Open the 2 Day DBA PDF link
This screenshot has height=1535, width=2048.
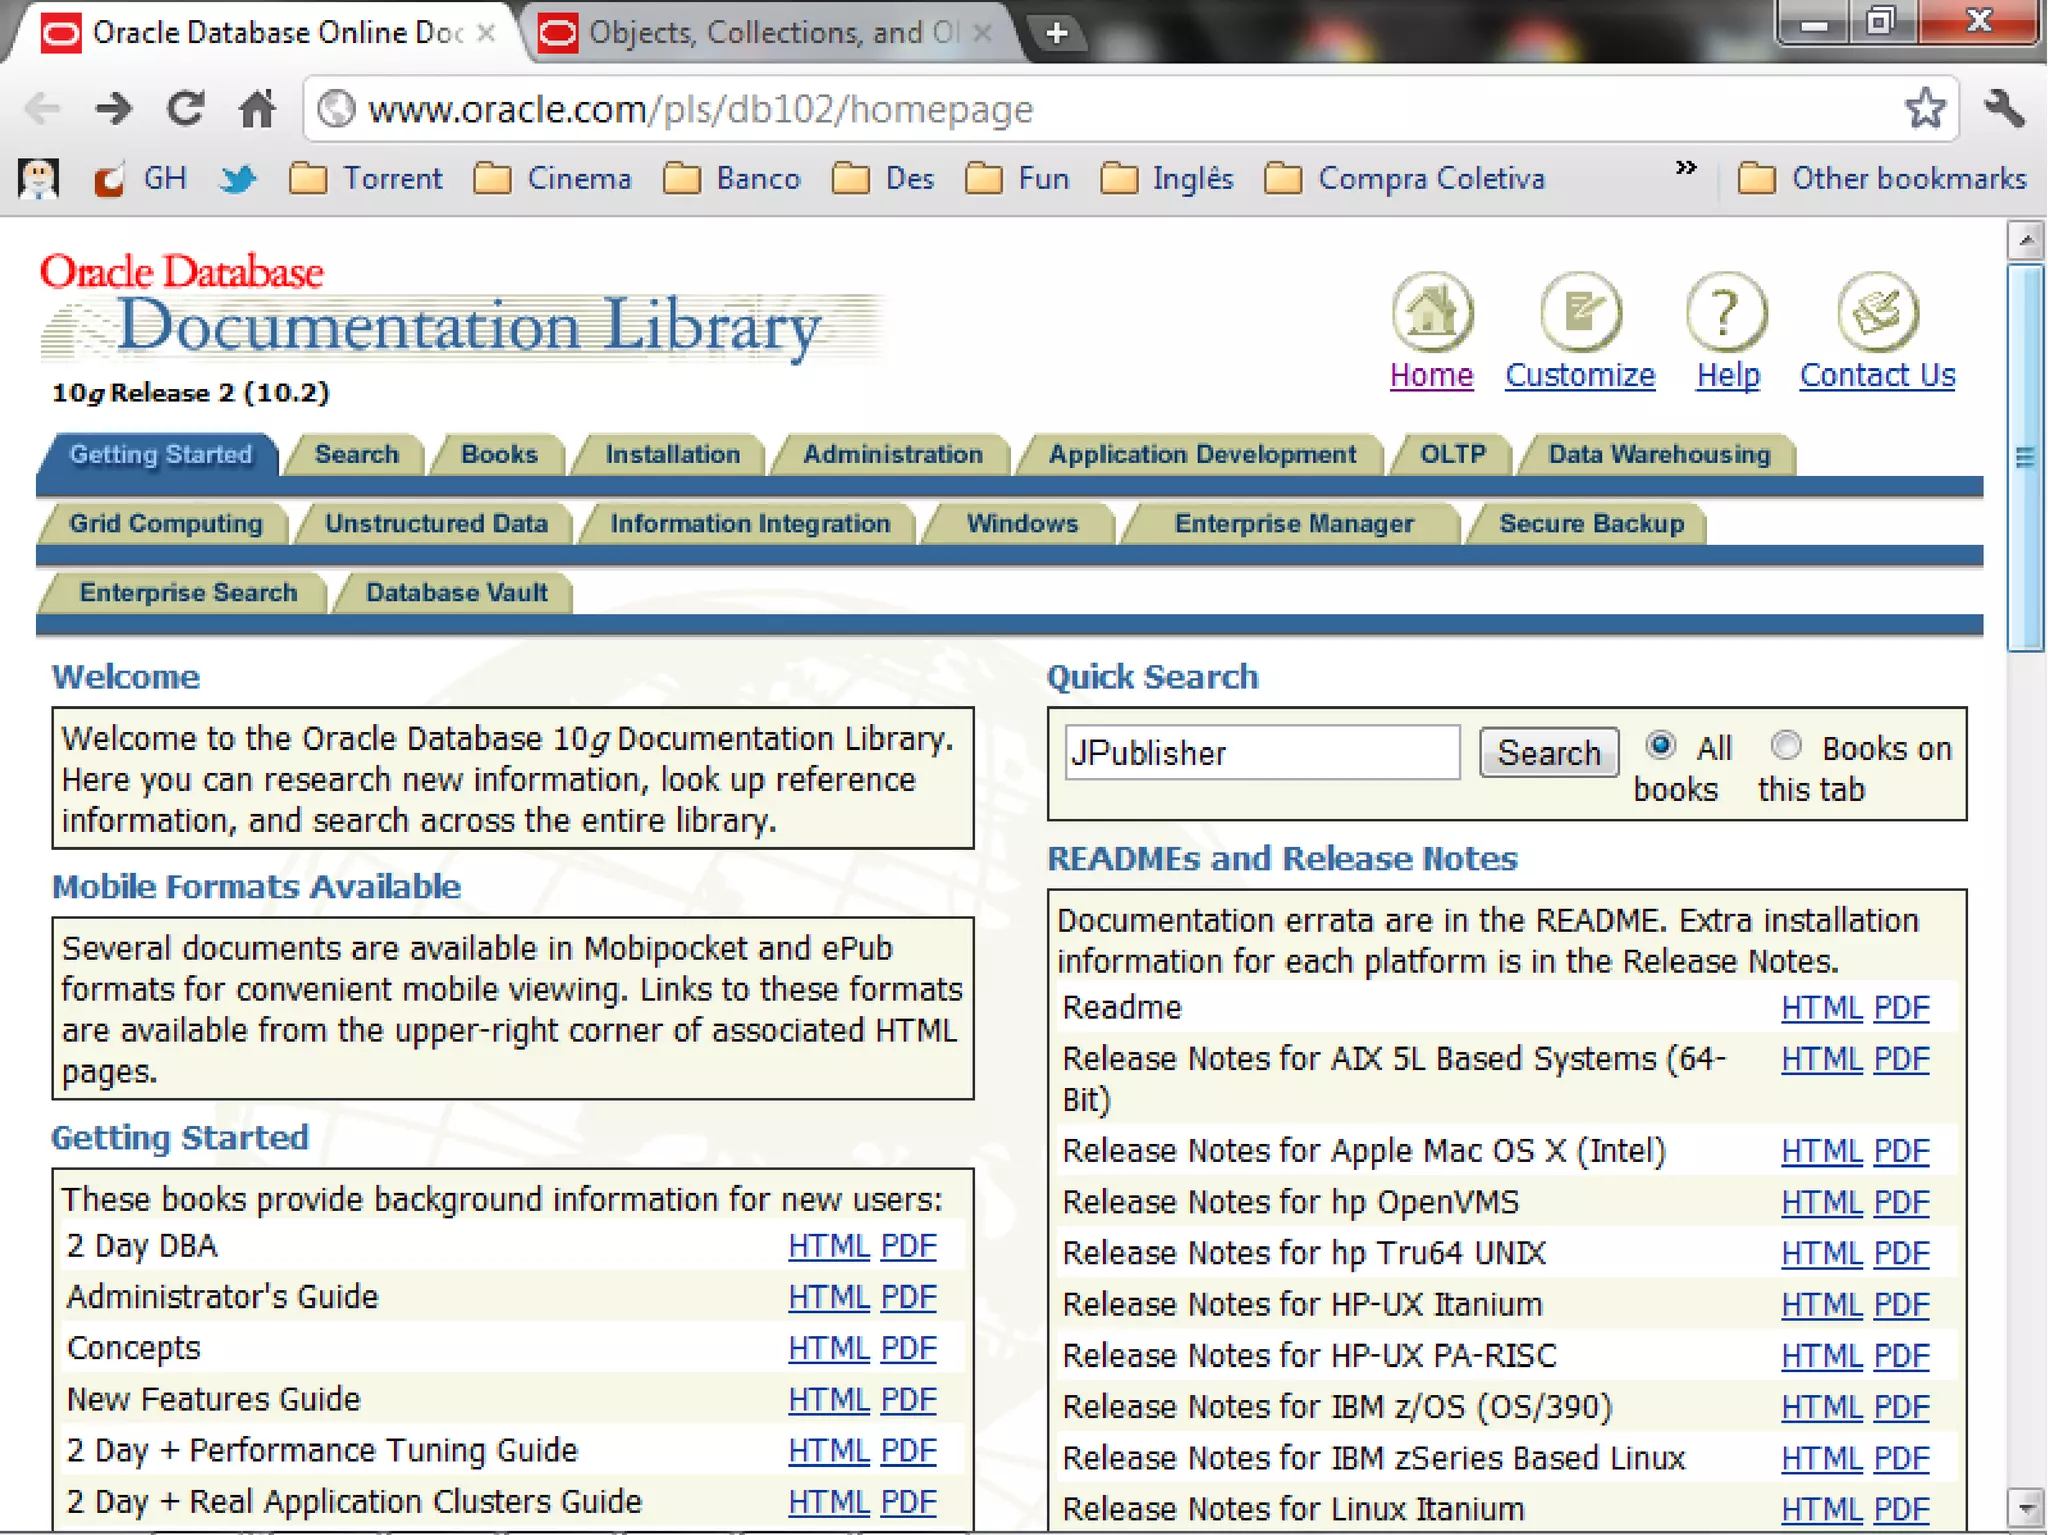(908, 1246)
